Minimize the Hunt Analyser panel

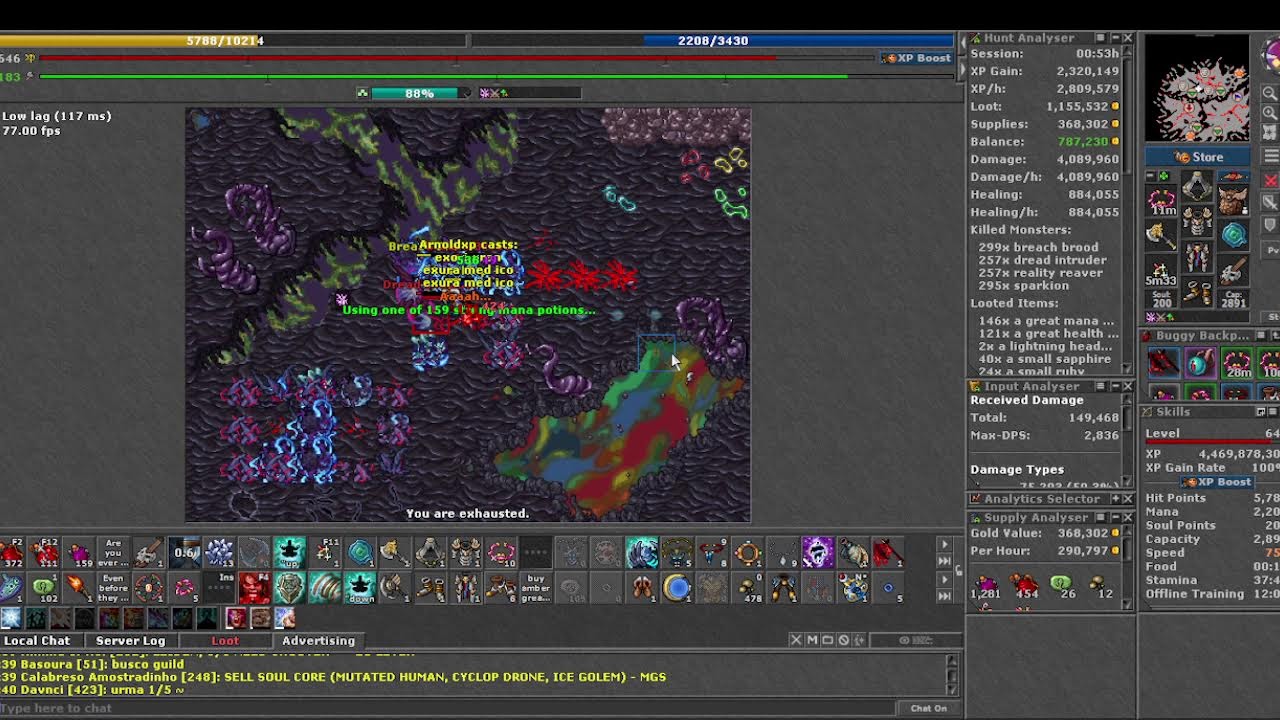pyautogui.click(x=1114, y=38)
